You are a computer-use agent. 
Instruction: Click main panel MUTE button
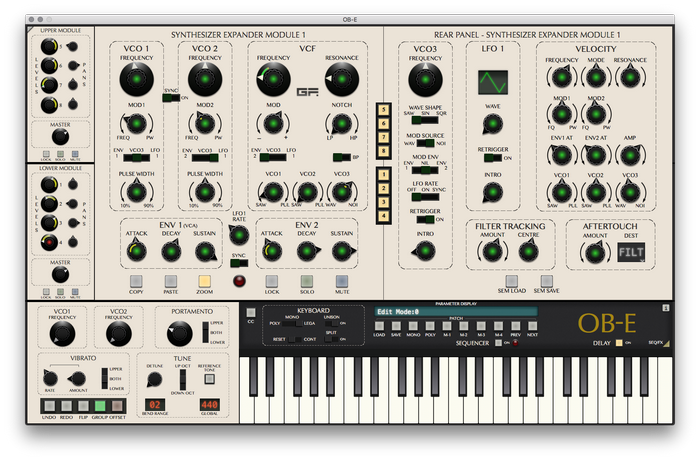342,281
